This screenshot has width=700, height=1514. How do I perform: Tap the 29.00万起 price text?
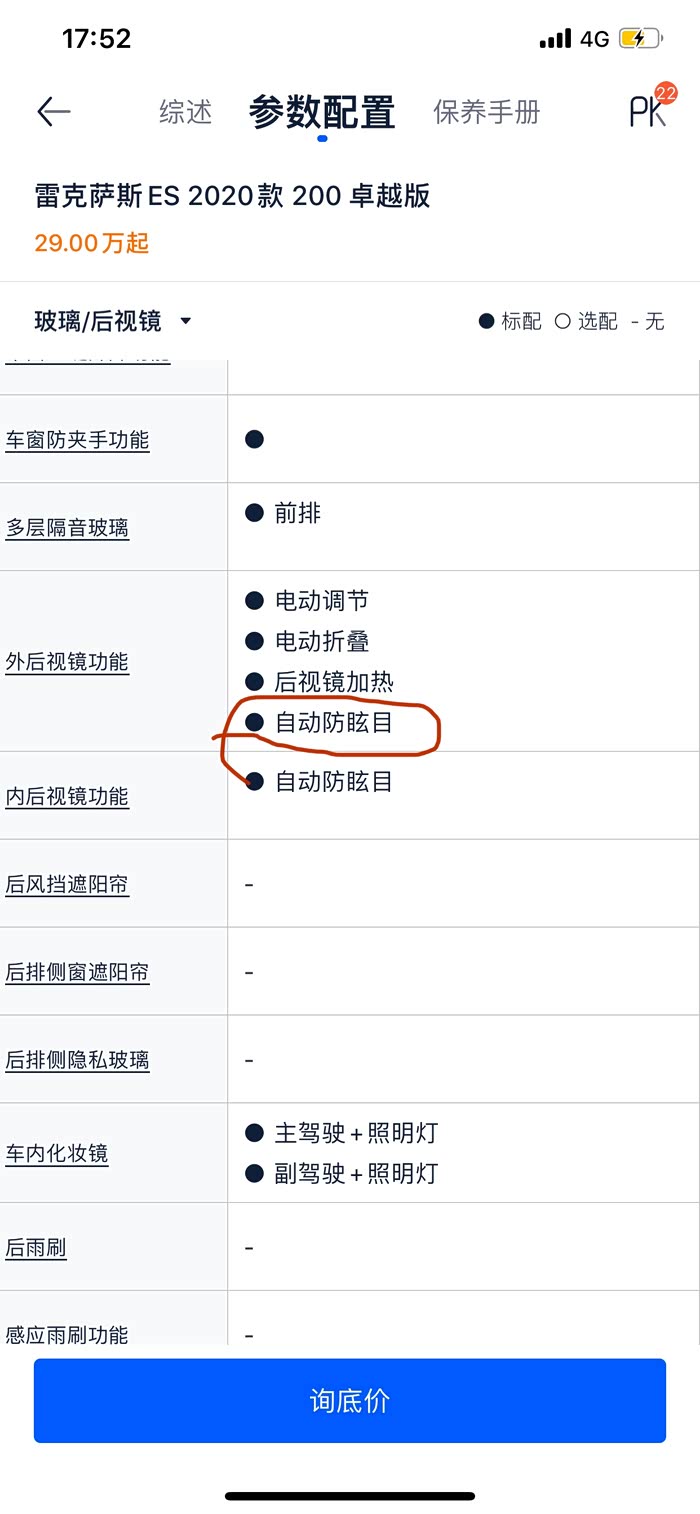92,243
